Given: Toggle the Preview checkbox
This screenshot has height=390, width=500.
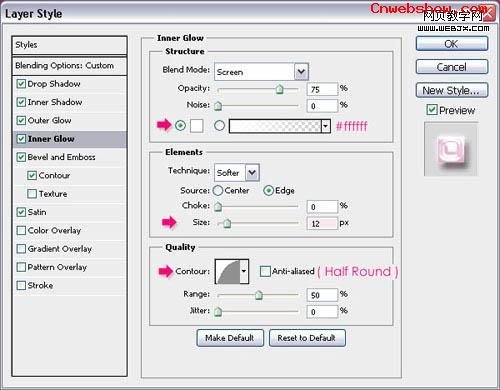Looking at the screenshot, I should tap(432, 110).
